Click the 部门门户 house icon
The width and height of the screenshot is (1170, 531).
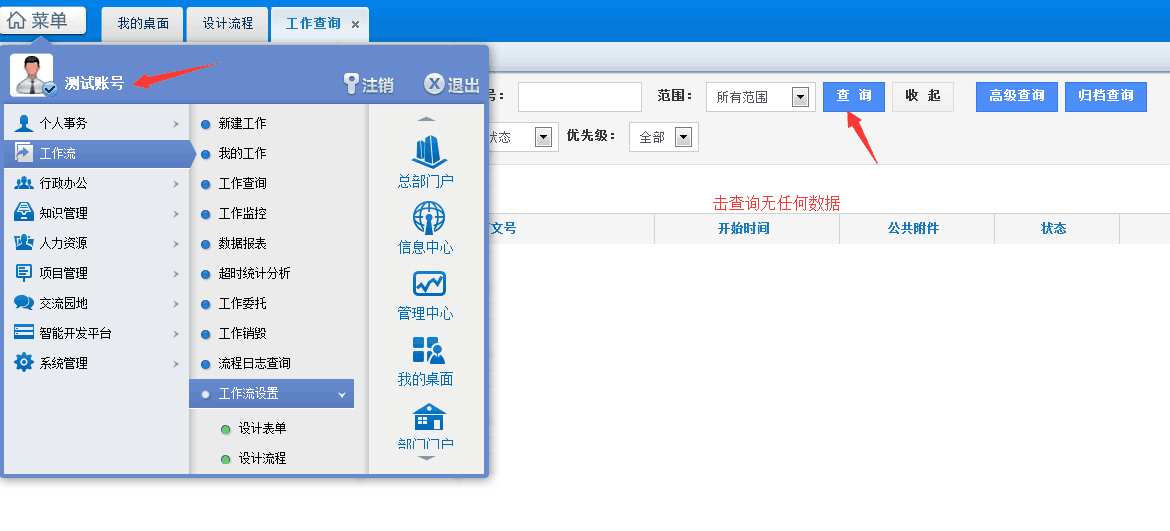[x=428, y=417]
